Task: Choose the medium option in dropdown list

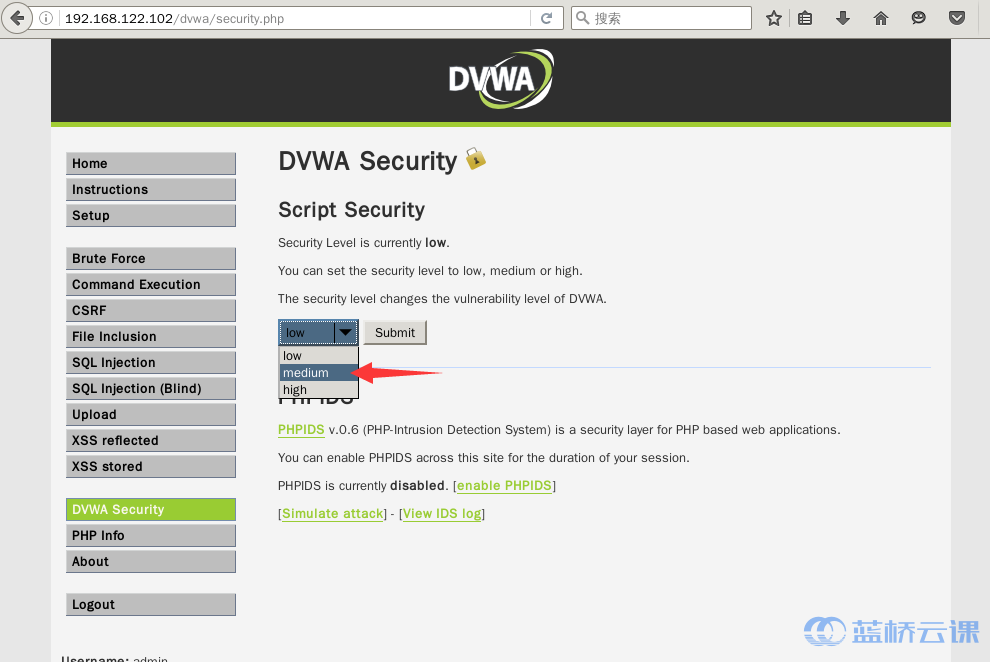Action: point(318,372)
